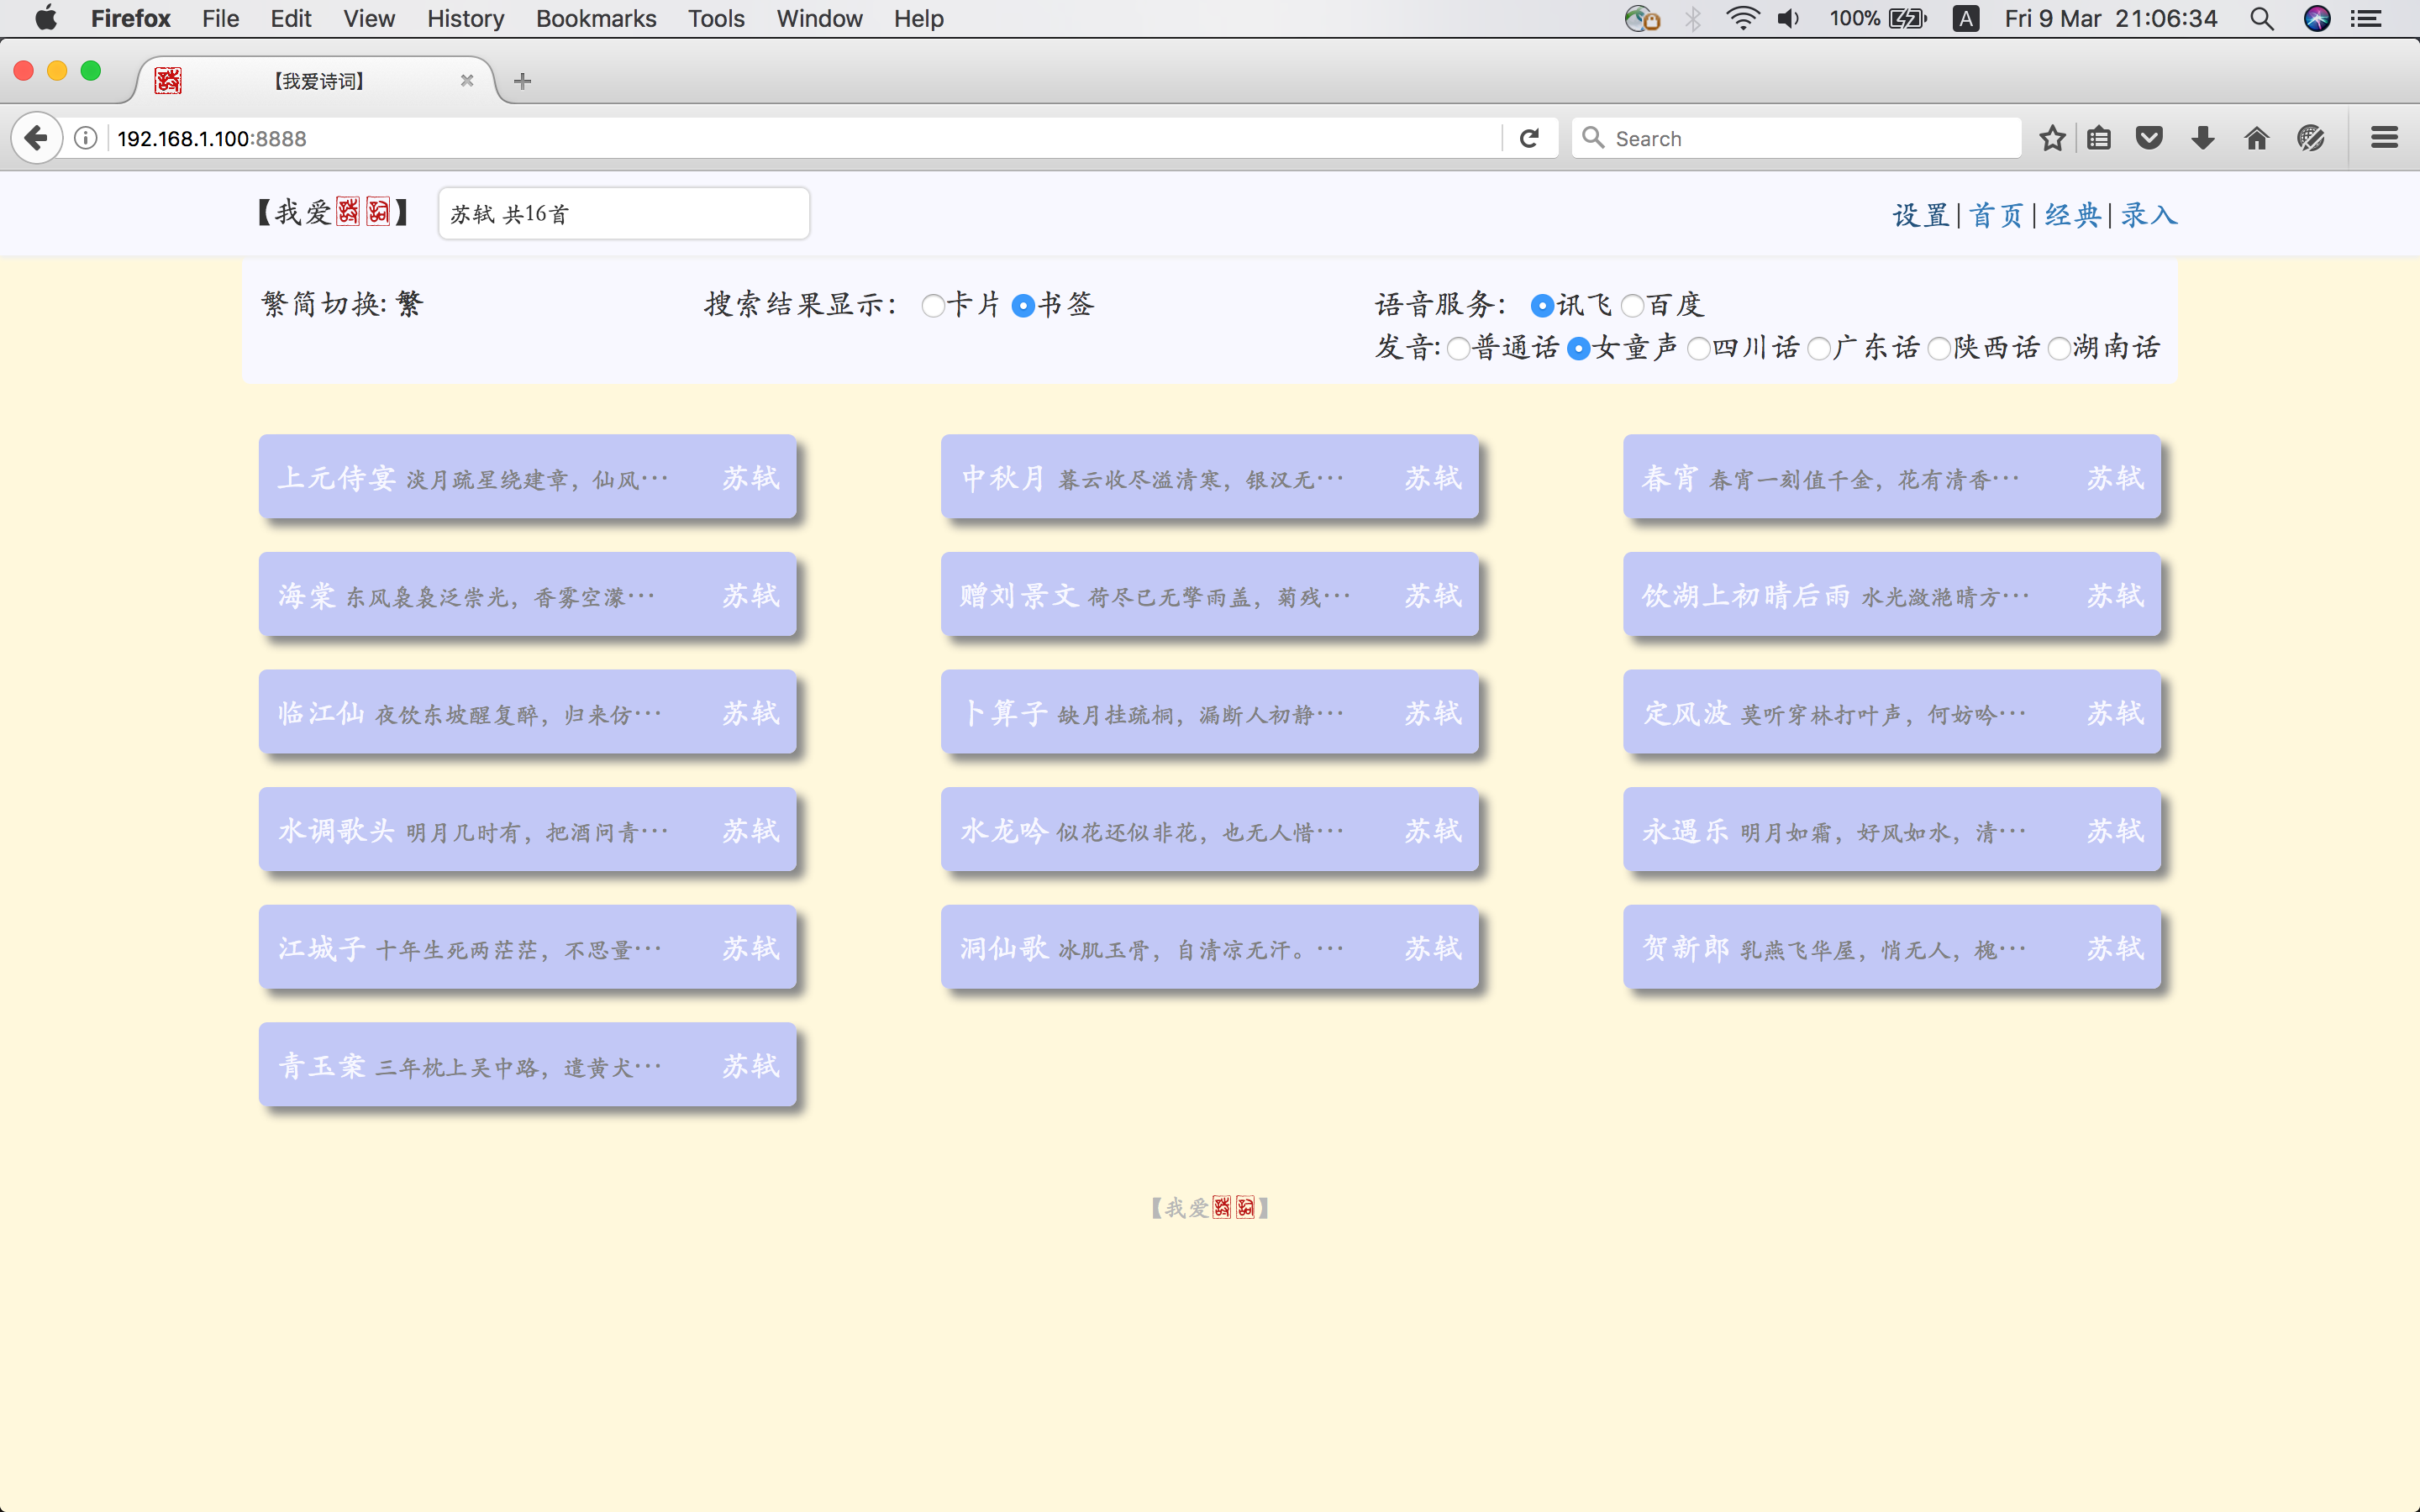The height and width of the screenshot is (1512, 2420).
Task: Show bookmarks list icon in toolbar
Action: tap(2099, 138)
